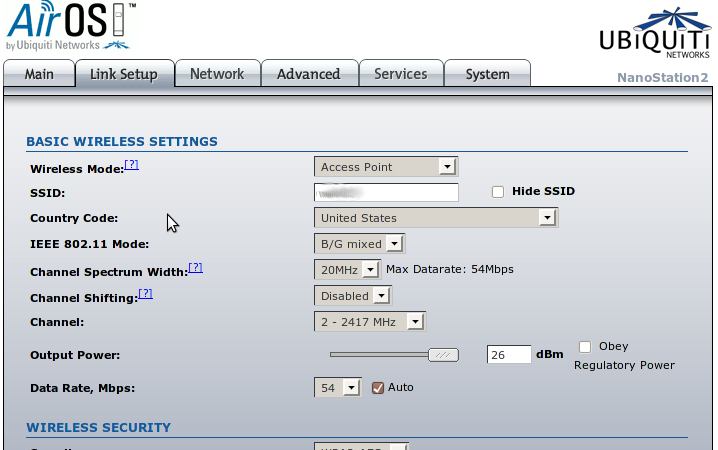
Task: Click the Output Power slider handle
Action: pos(443,355)
